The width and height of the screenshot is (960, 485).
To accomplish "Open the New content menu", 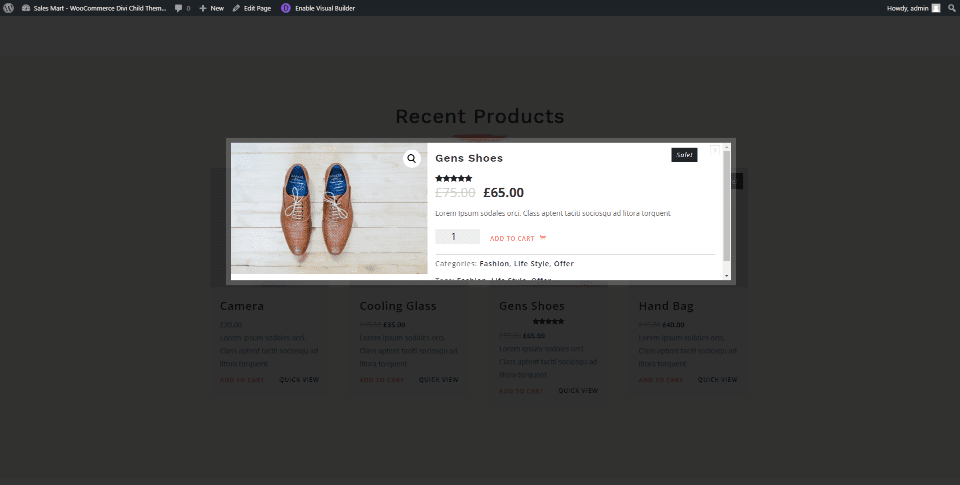I will pyautogui.click(x=211, y=8).
